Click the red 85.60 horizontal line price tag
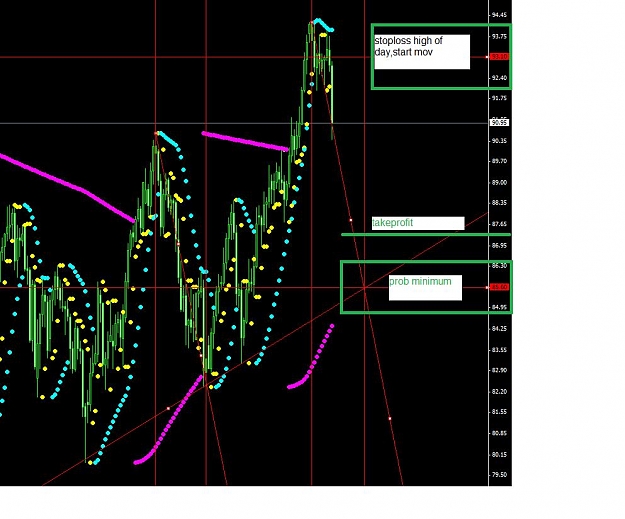Screen dimensions: 625x519 (499, 287)
